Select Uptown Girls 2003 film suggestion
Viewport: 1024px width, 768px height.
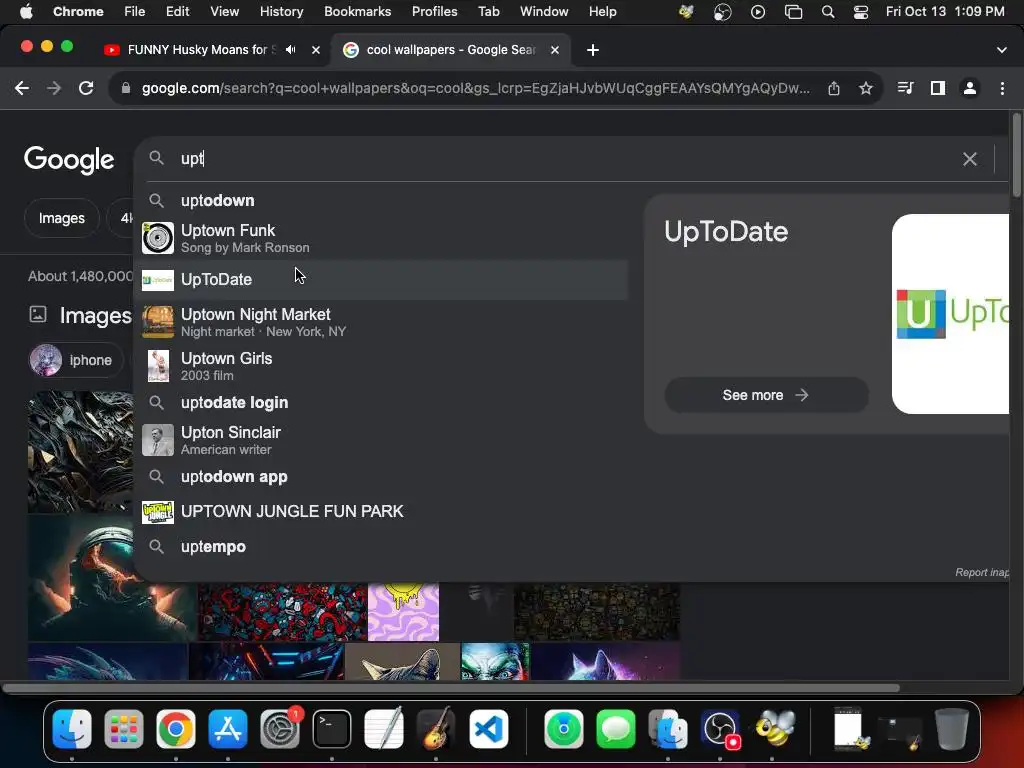click(380, 366)
